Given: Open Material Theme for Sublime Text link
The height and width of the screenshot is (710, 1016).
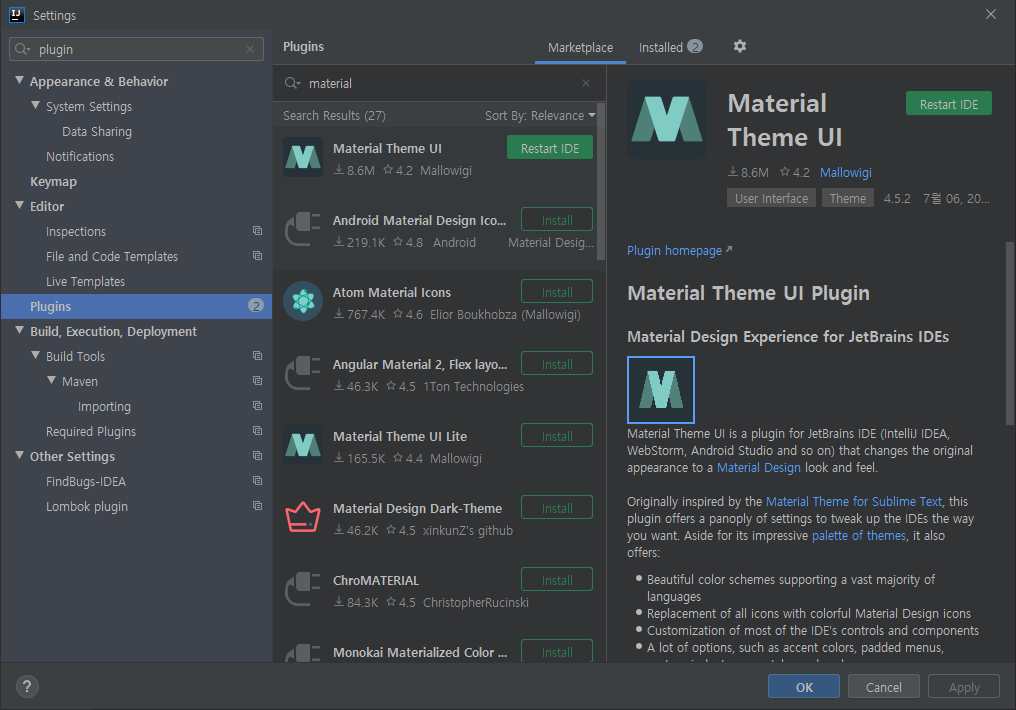Looking at the screenshot, I should (853, 501).
